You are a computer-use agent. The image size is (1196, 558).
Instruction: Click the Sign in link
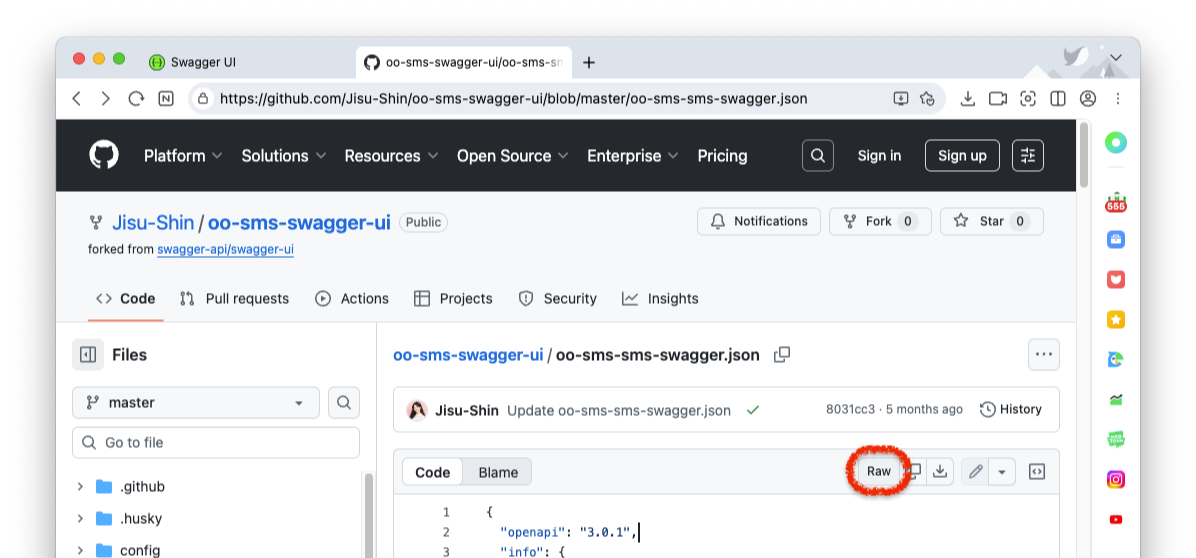pos(879,156)
